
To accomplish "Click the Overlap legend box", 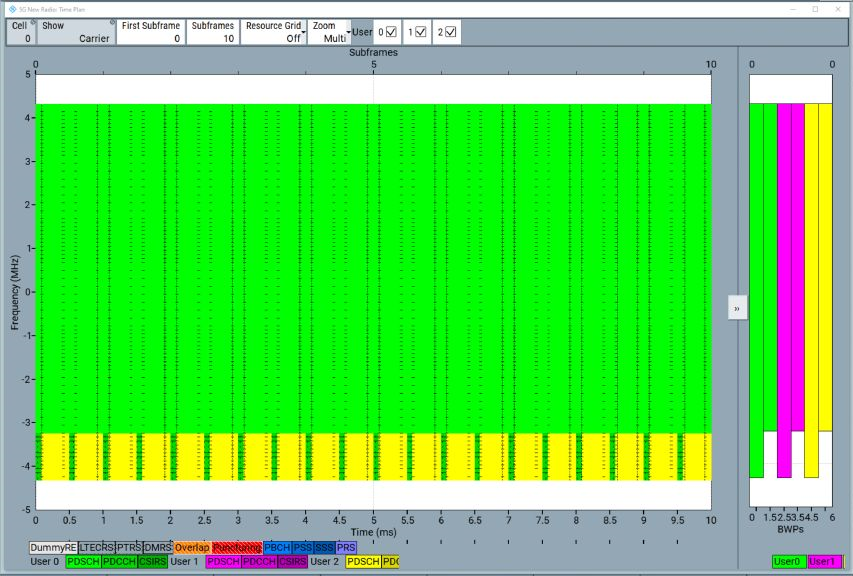I will coord(191,547).
